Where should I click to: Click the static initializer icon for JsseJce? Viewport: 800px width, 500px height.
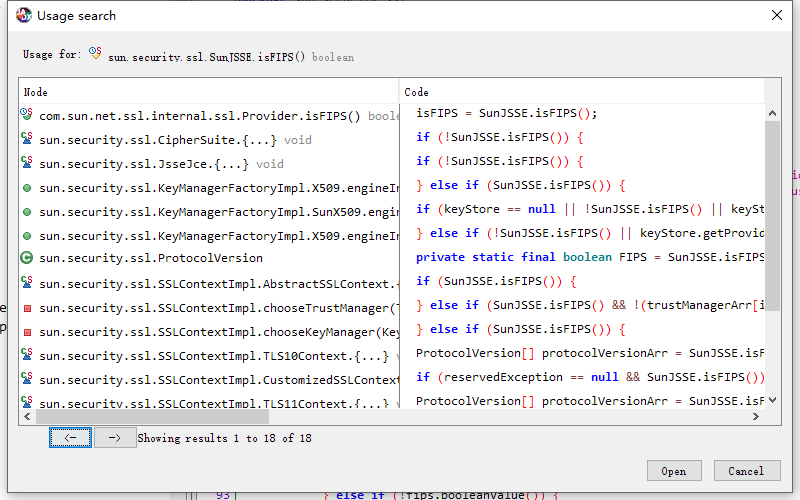click(27, 163)
